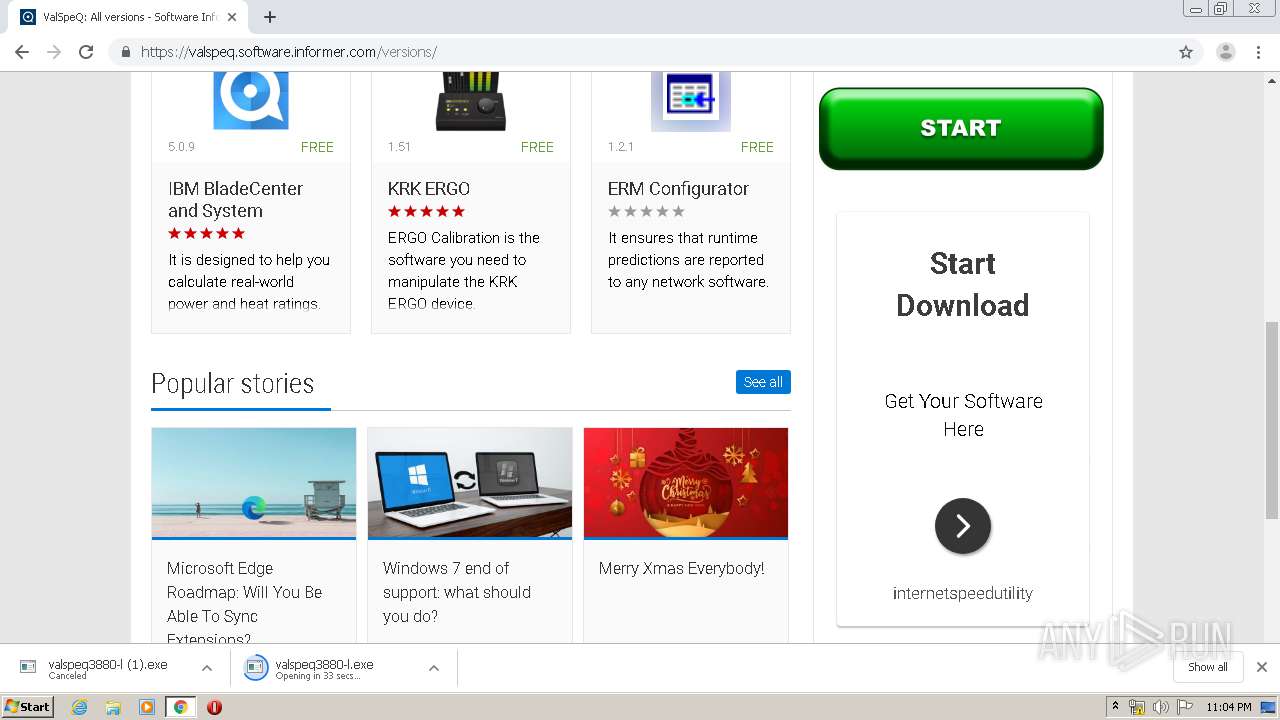
Task: Open Windows 7 end of support thumbnail
Action: [470, 483]
